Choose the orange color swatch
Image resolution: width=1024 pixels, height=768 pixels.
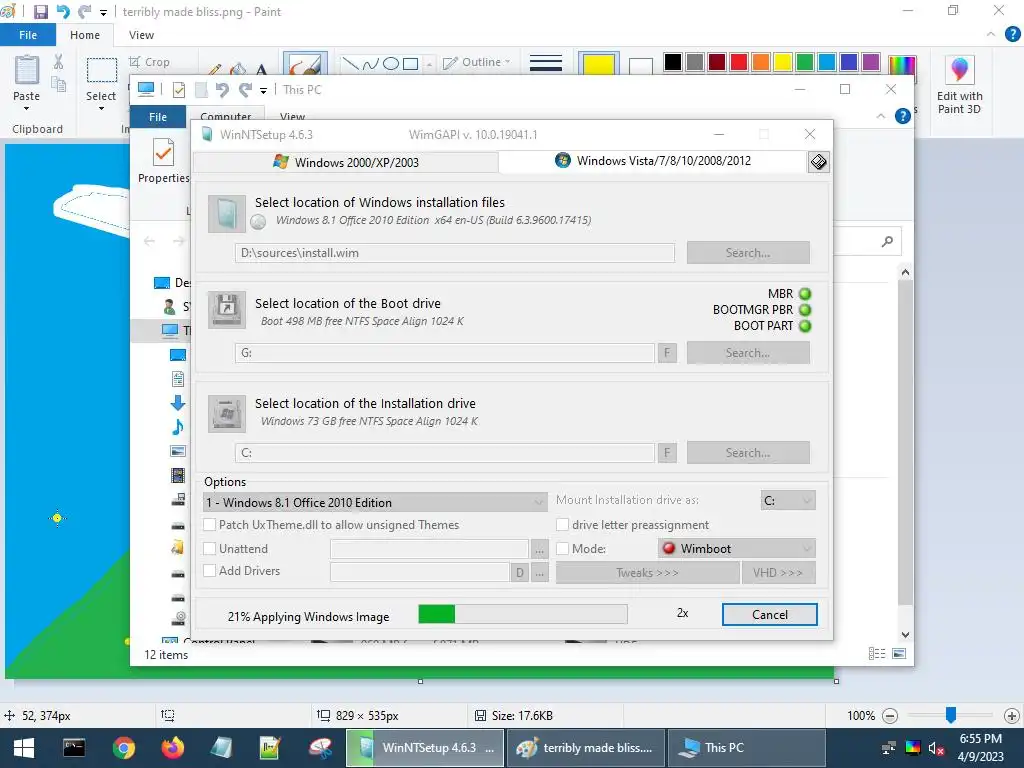[x=761, y=62]
